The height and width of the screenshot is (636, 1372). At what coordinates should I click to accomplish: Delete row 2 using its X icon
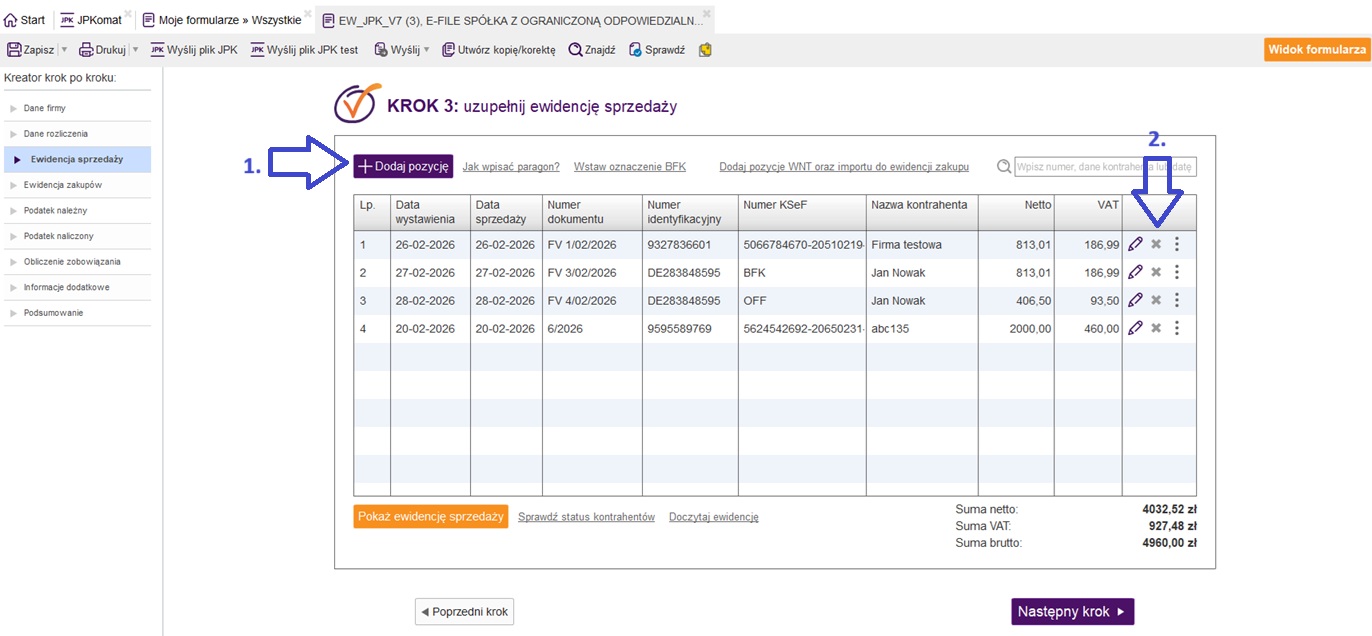coord(1156,272)
